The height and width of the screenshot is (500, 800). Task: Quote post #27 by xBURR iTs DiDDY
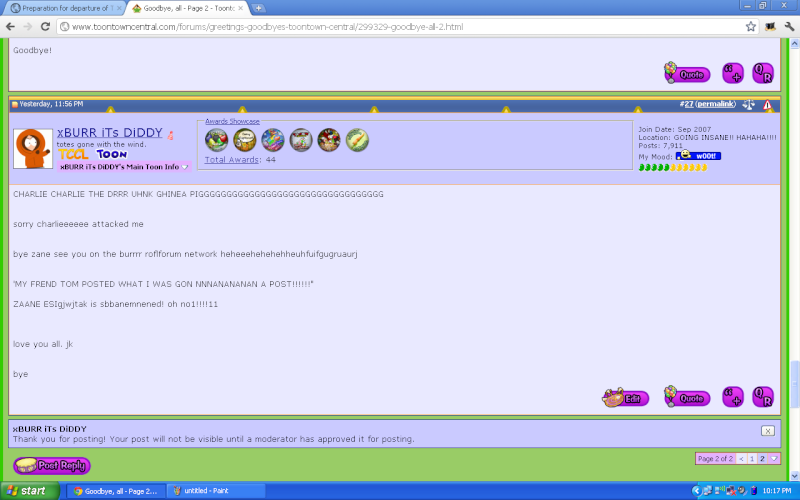coord(687,397)
